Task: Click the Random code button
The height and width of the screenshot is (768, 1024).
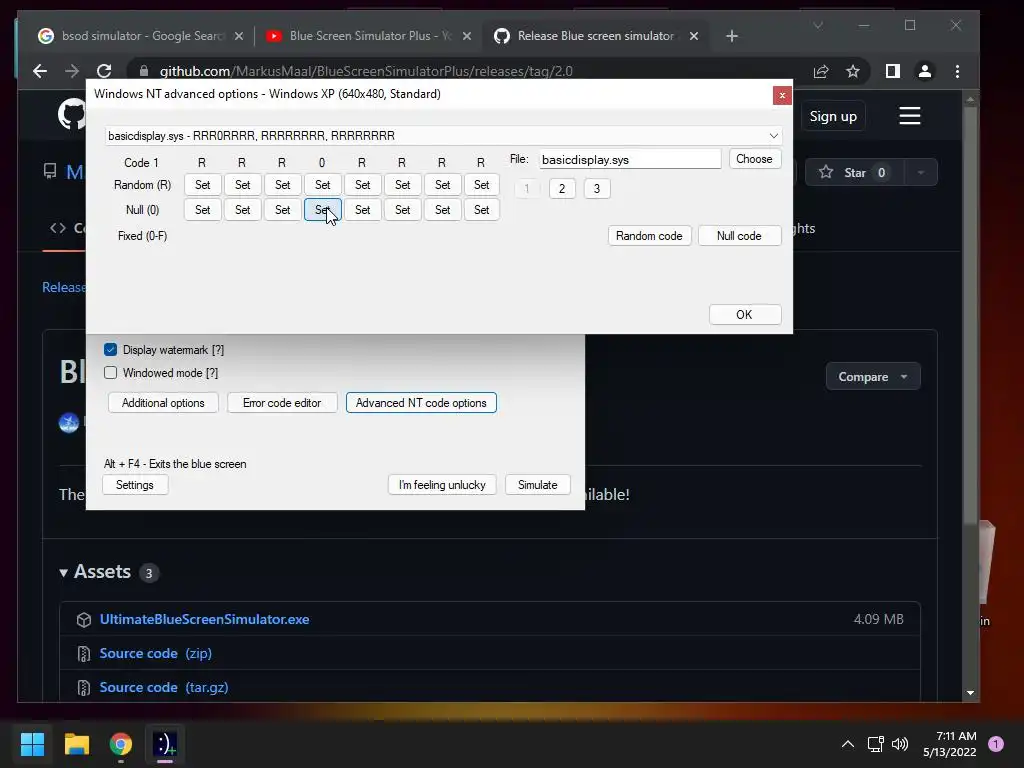Action: point(649,236)
